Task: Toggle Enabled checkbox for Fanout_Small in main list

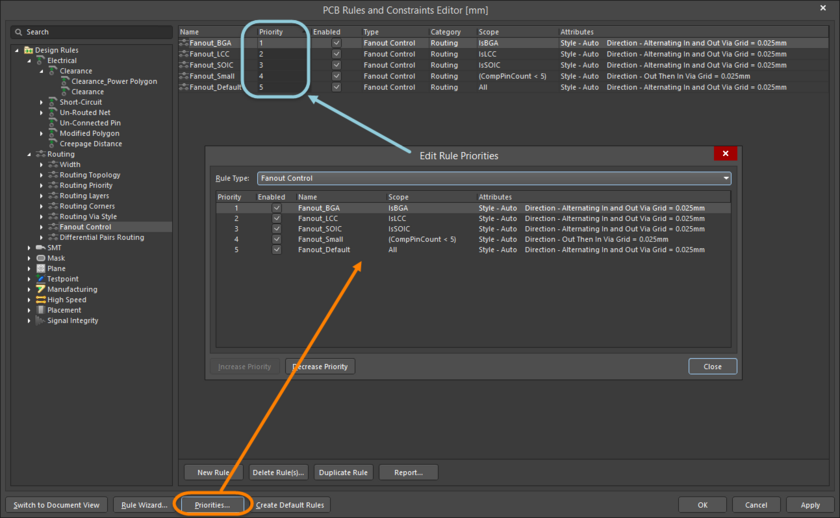Action: click(336, 76)
